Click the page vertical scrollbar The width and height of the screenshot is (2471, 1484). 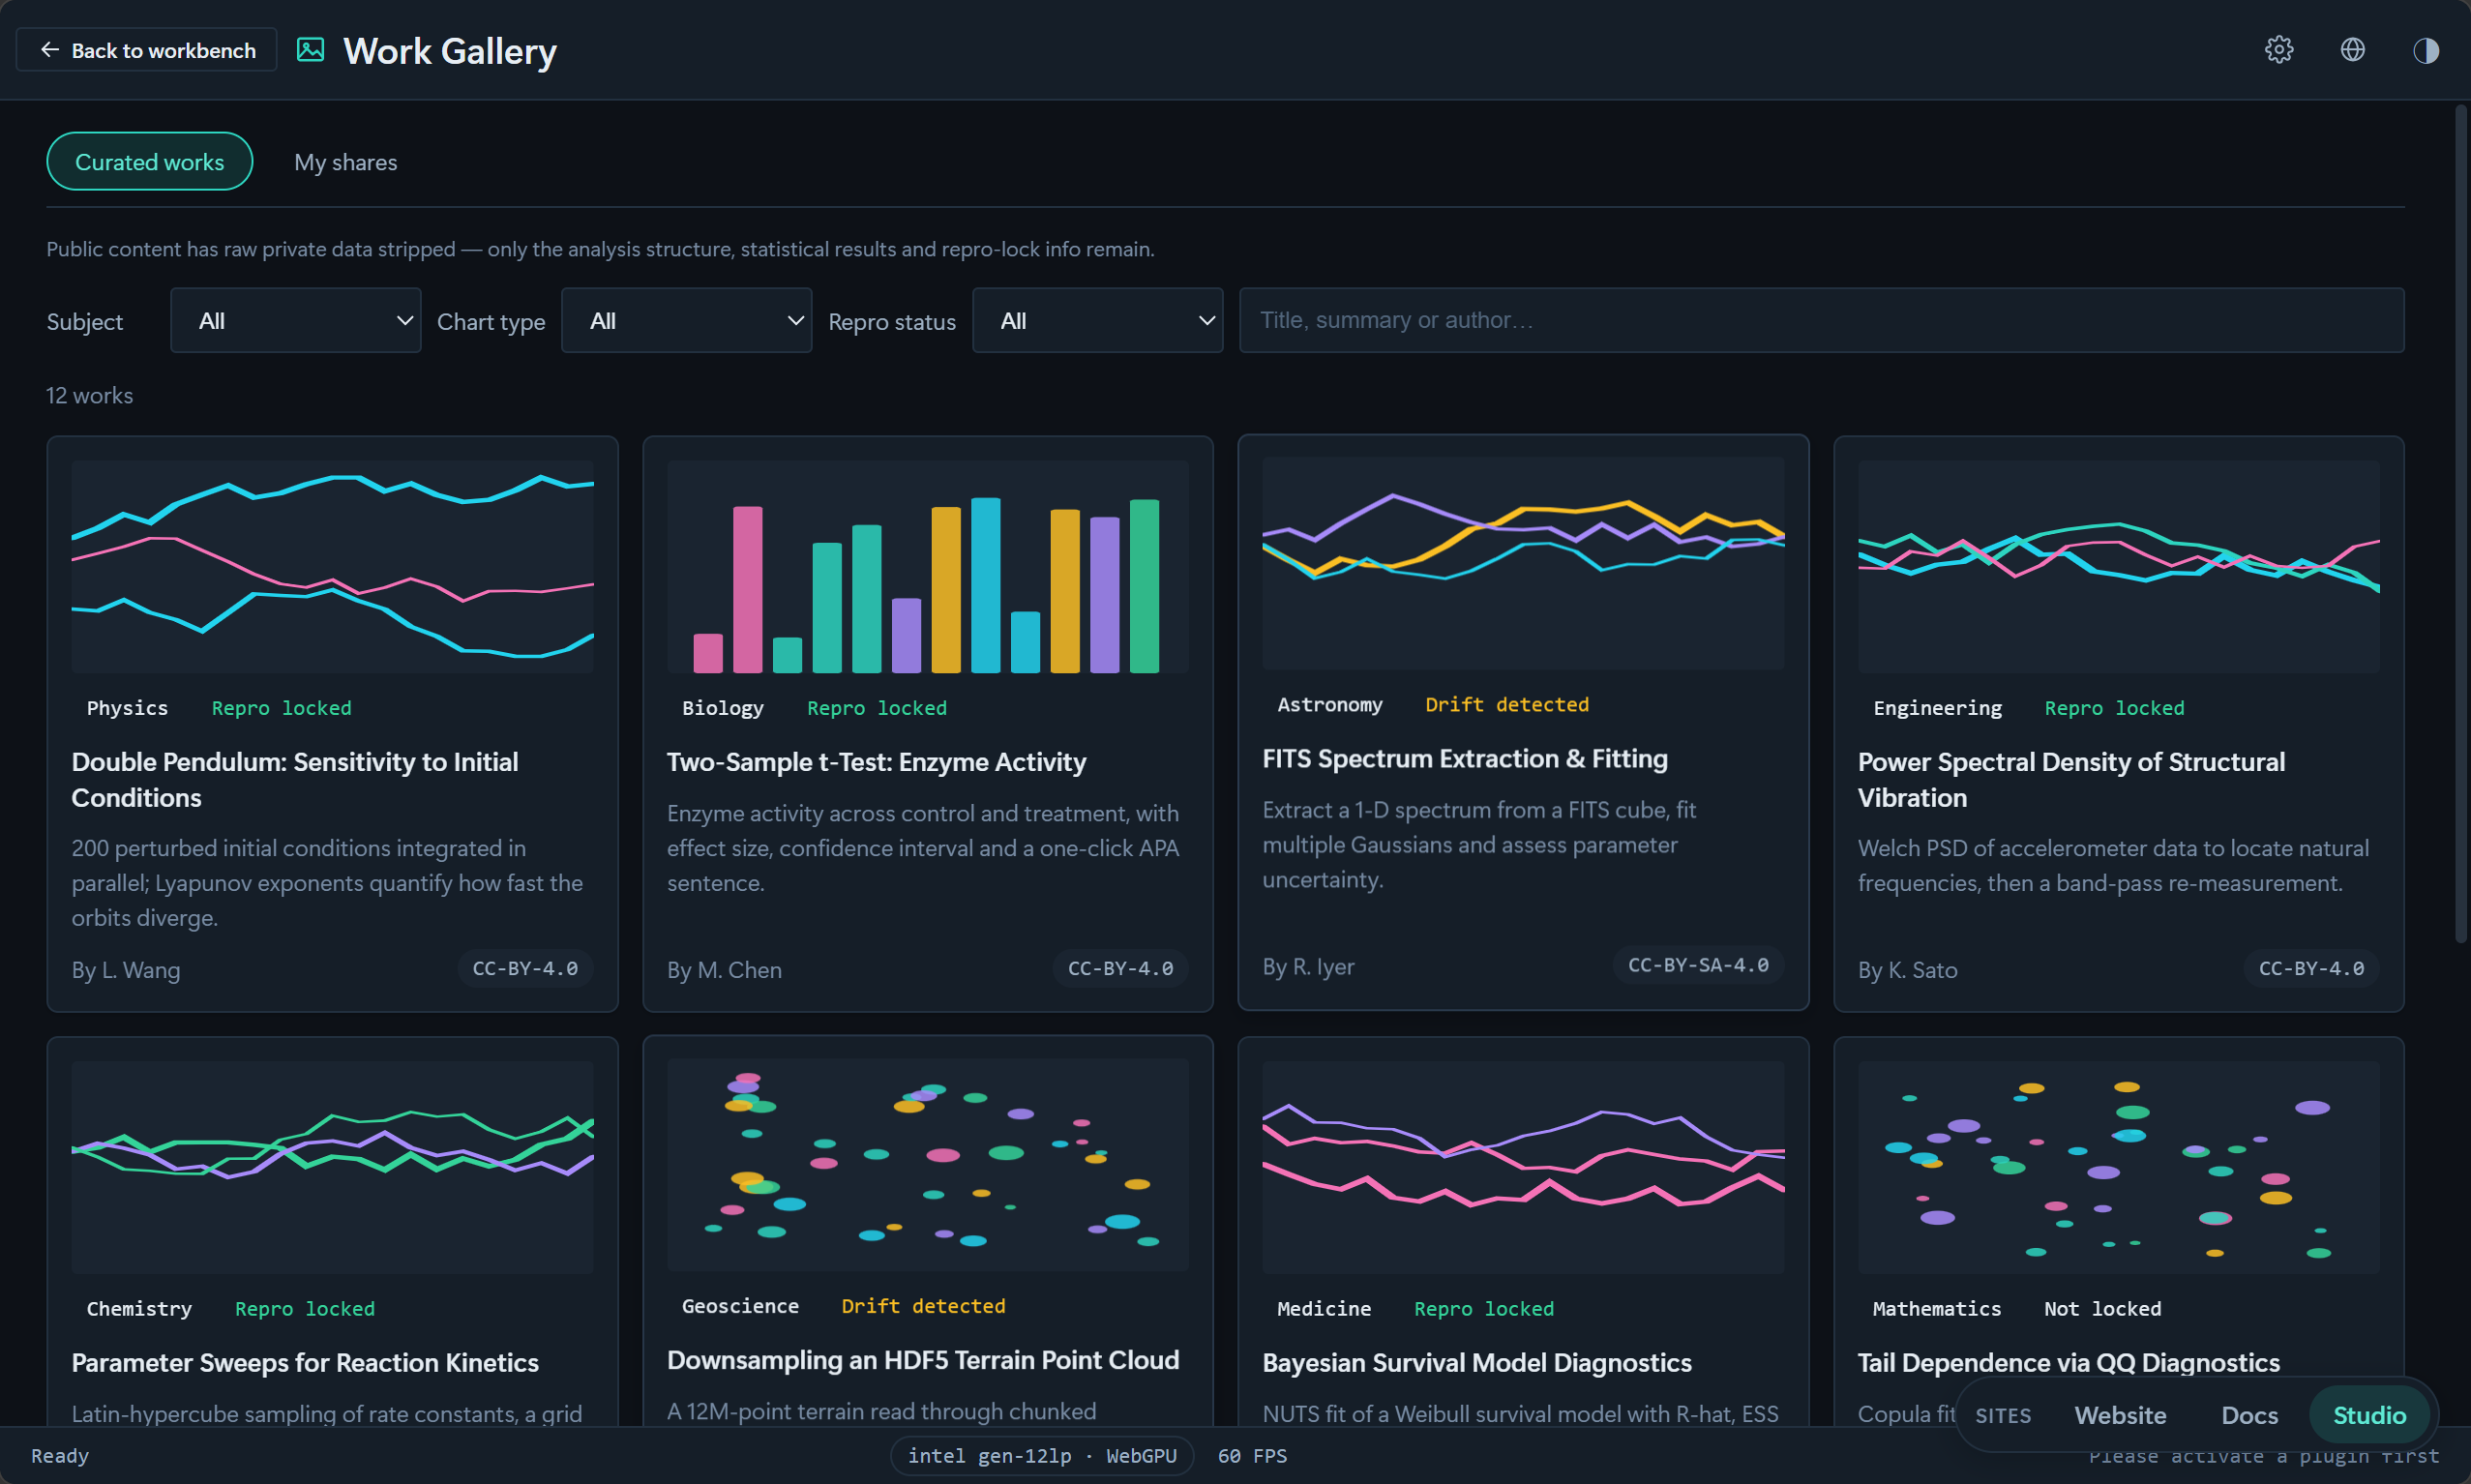(2461, 522)
